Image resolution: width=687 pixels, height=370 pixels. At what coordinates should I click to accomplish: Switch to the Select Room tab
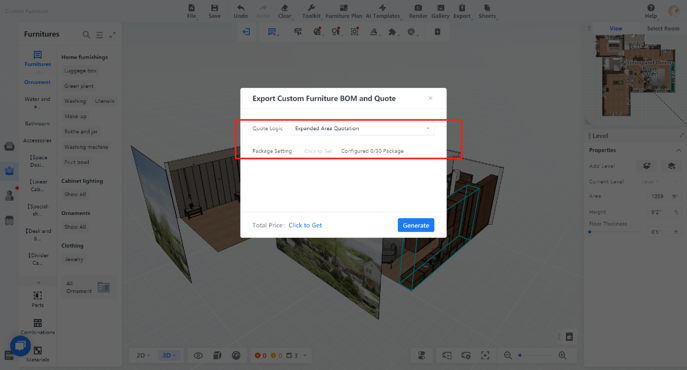coord(663,28)
